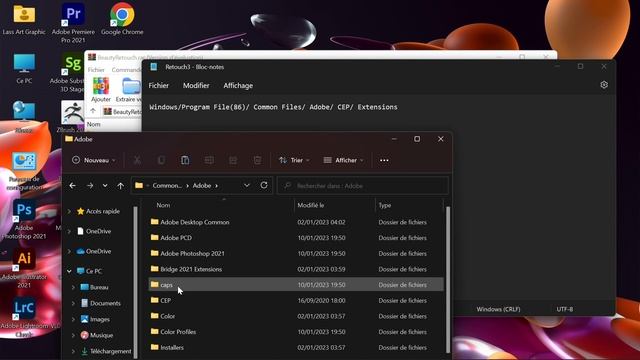
Task: Expand Accès rapide in navigation pane
Action: tap(69, 211)
